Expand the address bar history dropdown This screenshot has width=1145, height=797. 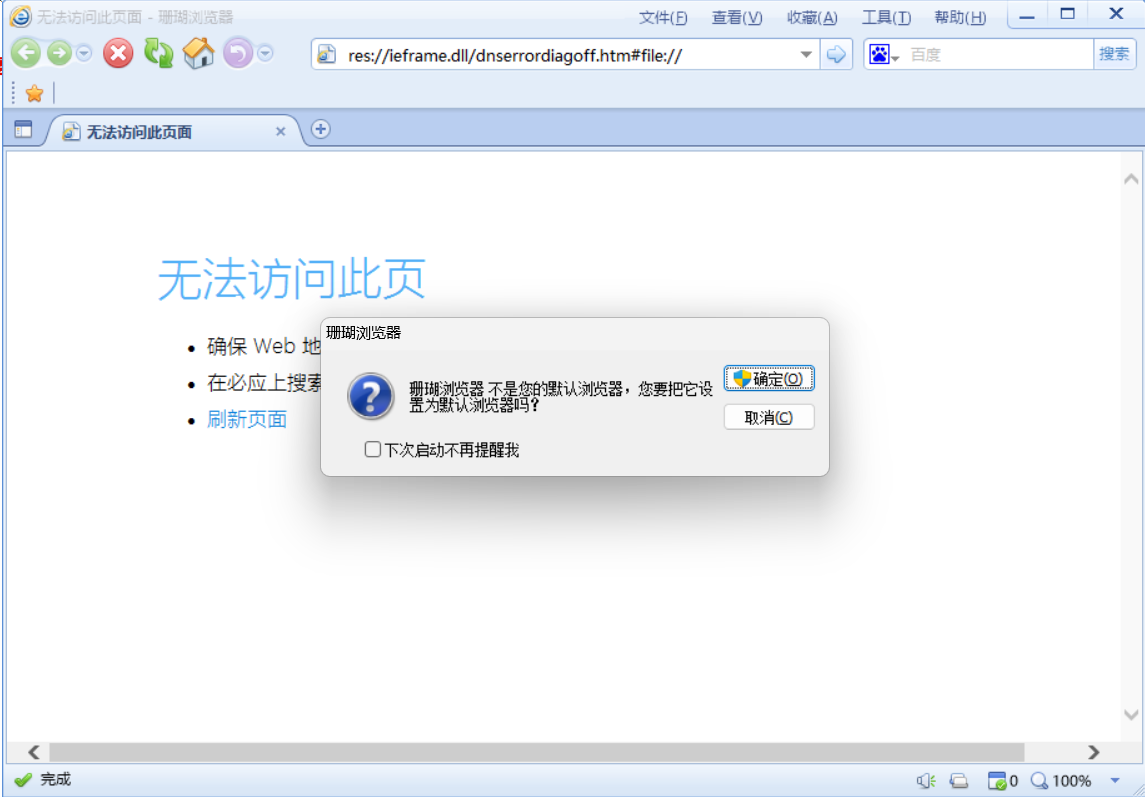click(x=806, y=55)
